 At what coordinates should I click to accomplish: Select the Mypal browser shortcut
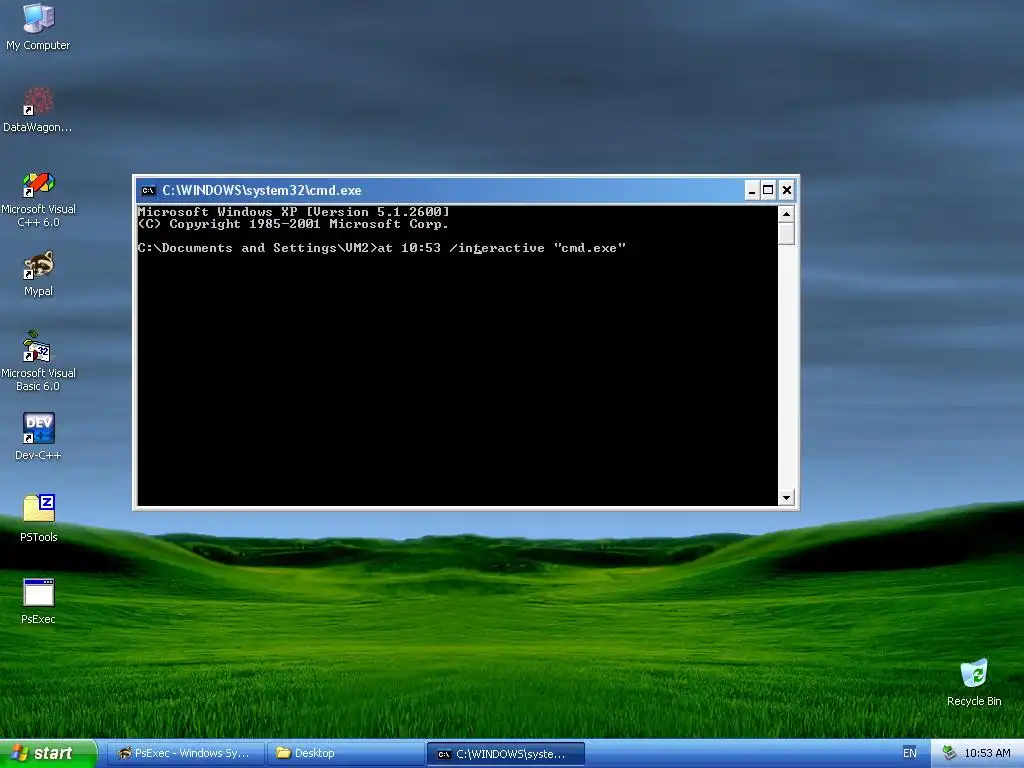click(x=38, y=274)
